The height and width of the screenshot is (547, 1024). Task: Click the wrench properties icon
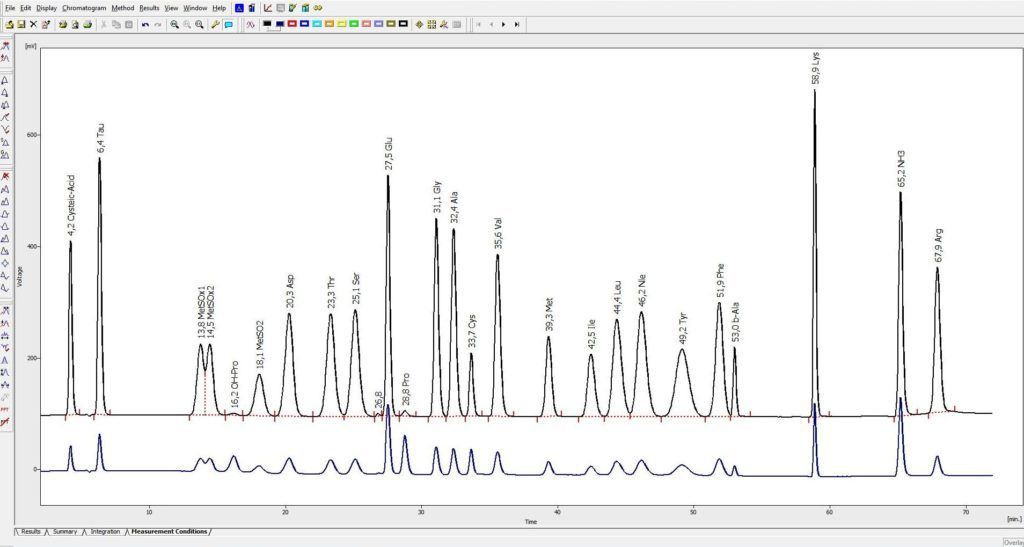[215, 24]
